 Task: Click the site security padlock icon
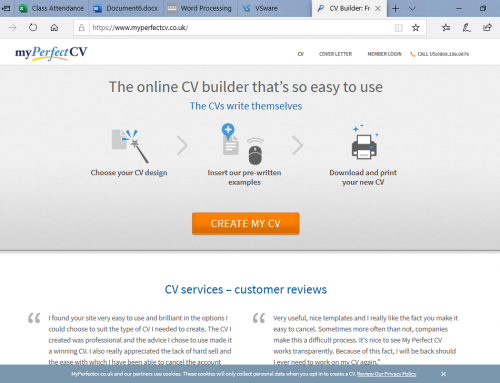pyautogui.click(x=81, y=28)
